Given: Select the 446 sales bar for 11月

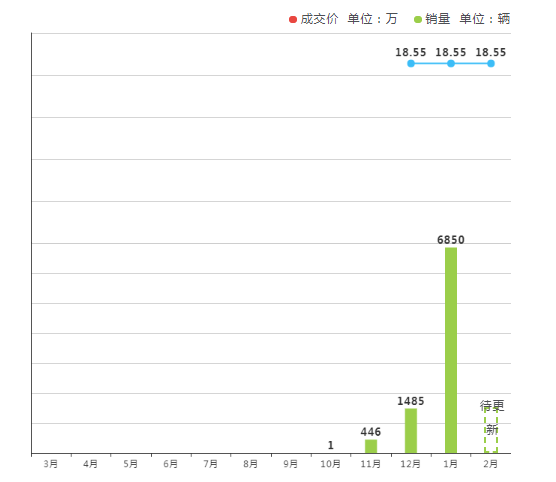Looking at the screenshot, I should pos(371,446).
